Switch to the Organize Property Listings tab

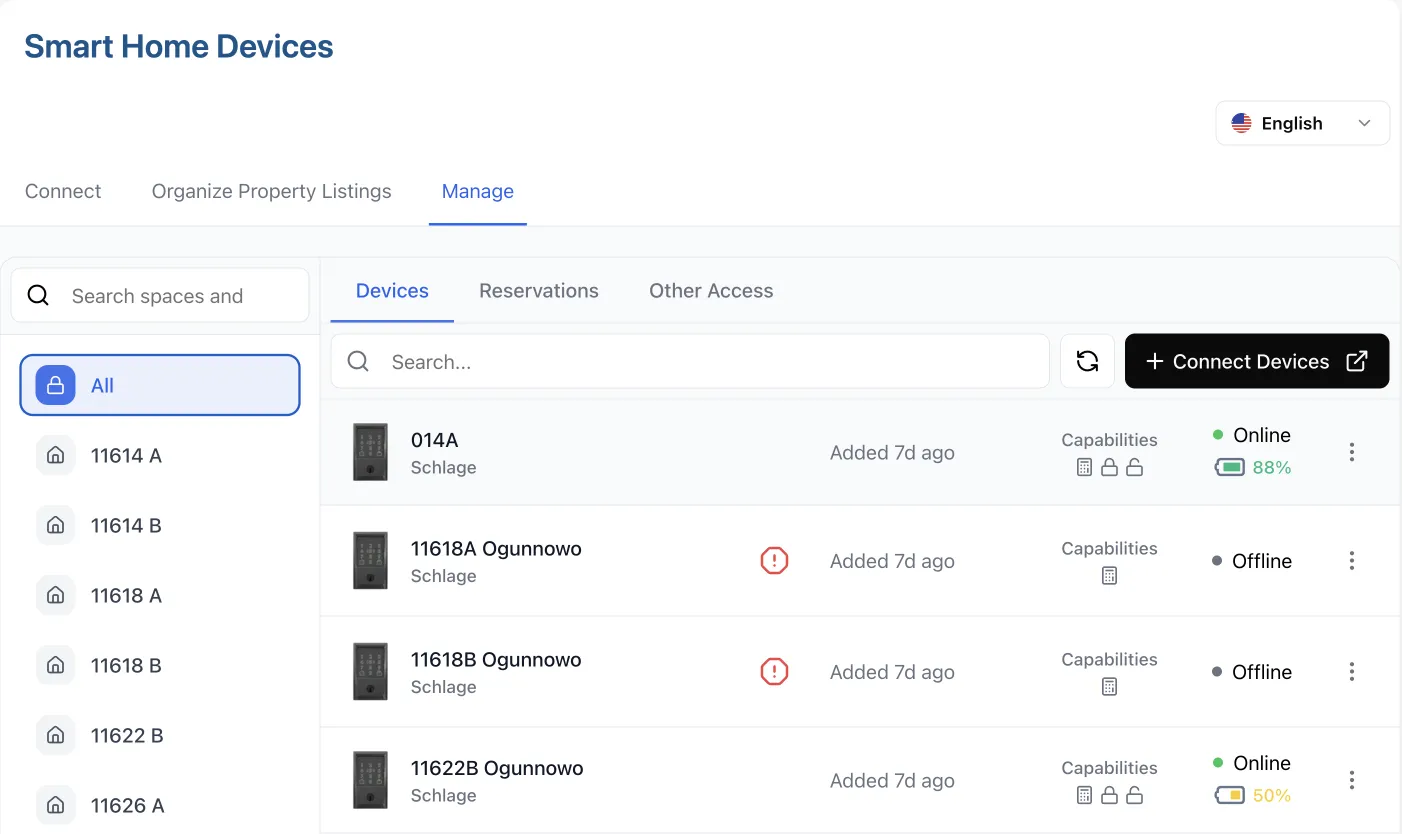point(271,191)
